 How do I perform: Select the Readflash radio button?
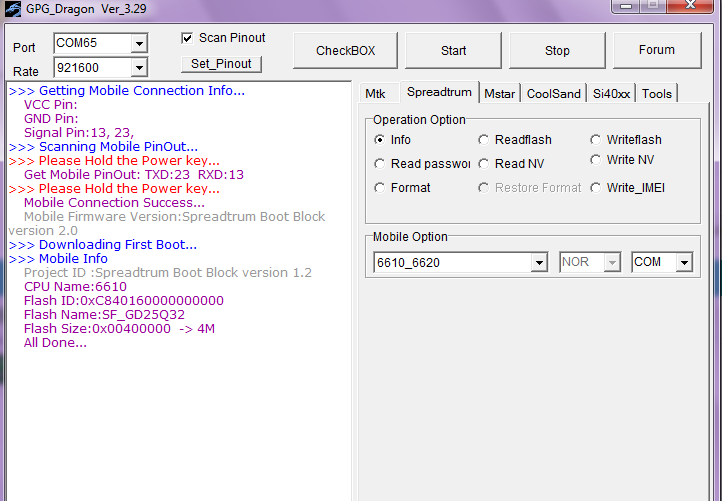tap(483, 140)
